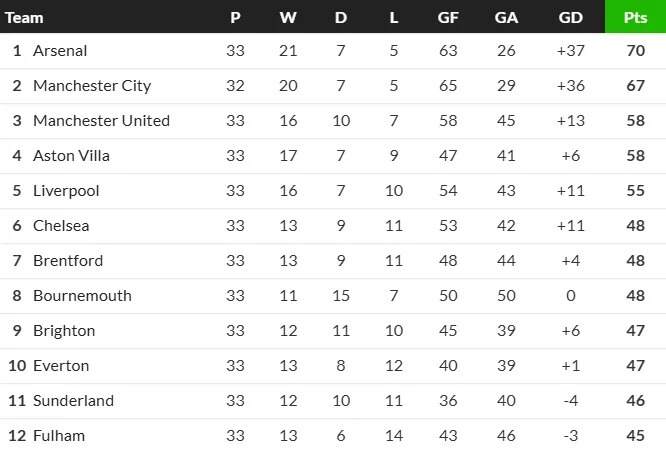Image resolution: width=666 pixels, height=453 pixels.
Task: Click on Brighton in the standings
Action: [64, 331]
